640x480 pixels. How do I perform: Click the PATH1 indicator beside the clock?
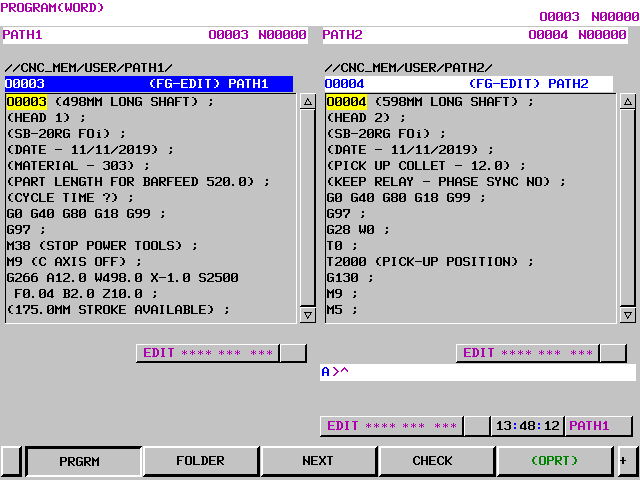598,426
